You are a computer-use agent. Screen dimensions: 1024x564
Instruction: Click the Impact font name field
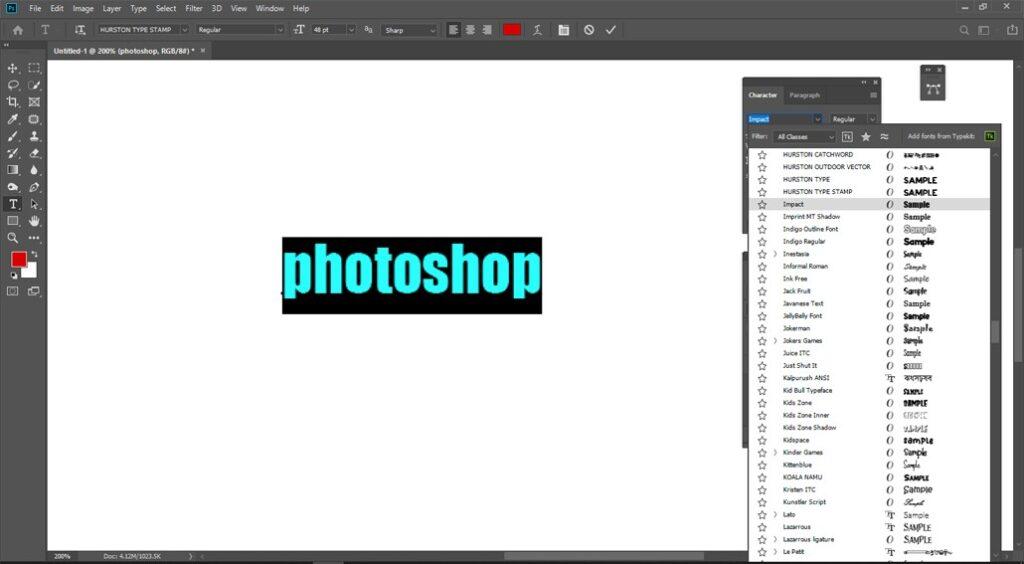click(x=780, y=119)
